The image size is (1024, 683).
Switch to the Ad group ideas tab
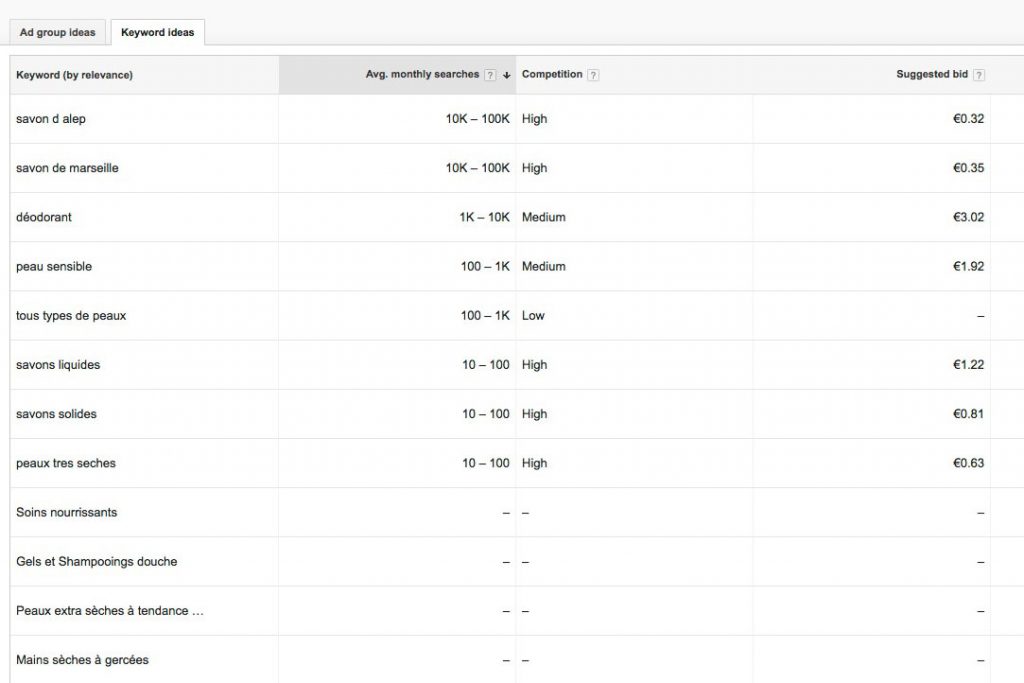click(57, 33)
